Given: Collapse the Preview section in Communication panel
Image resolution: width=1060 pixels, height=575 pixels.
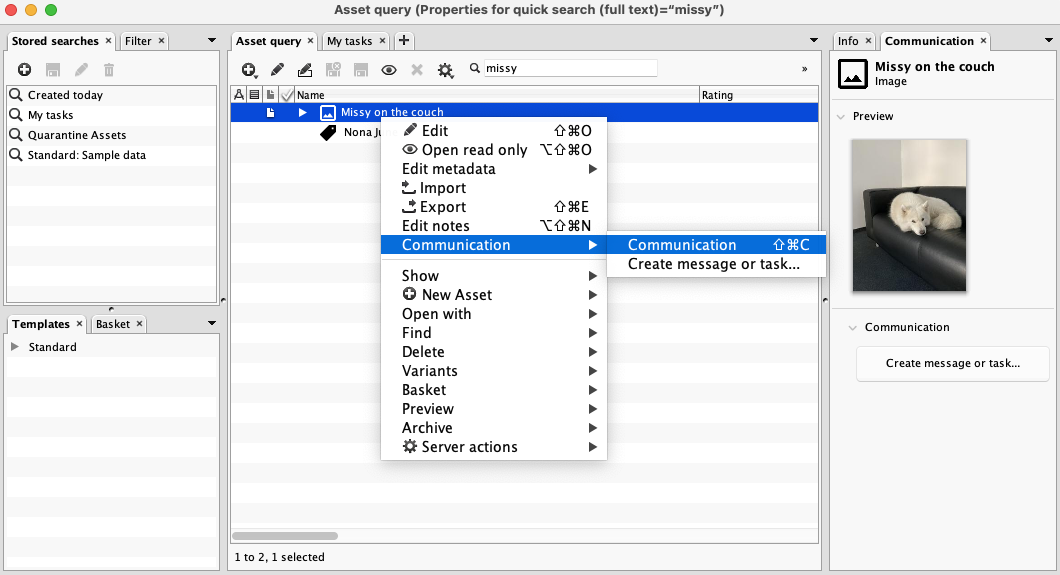Looking at the screenshot, I should (841, 117).
